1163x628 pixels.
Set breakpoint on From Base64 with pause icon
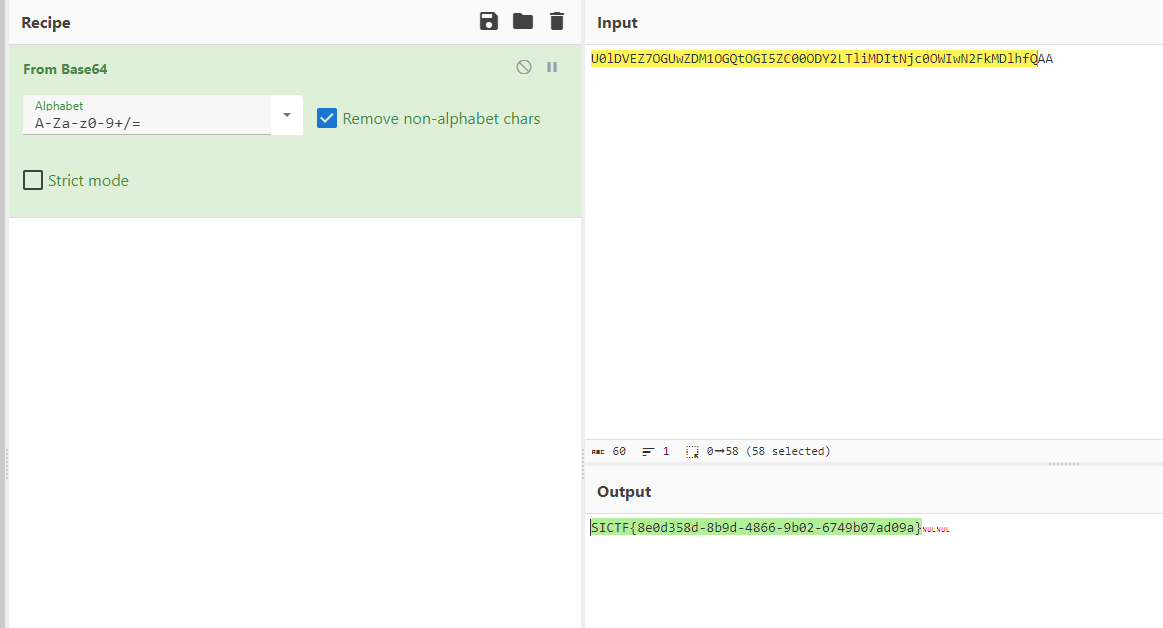(x=552, y=67)
